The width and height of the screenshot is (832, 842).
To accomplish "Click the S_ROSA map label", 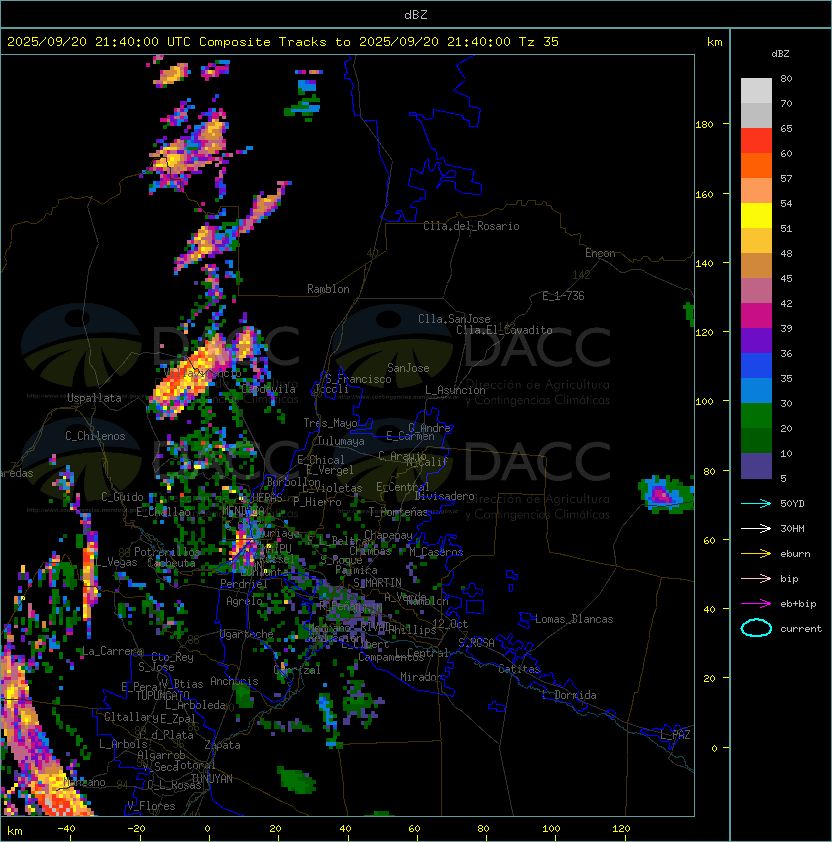I will 476,643.
